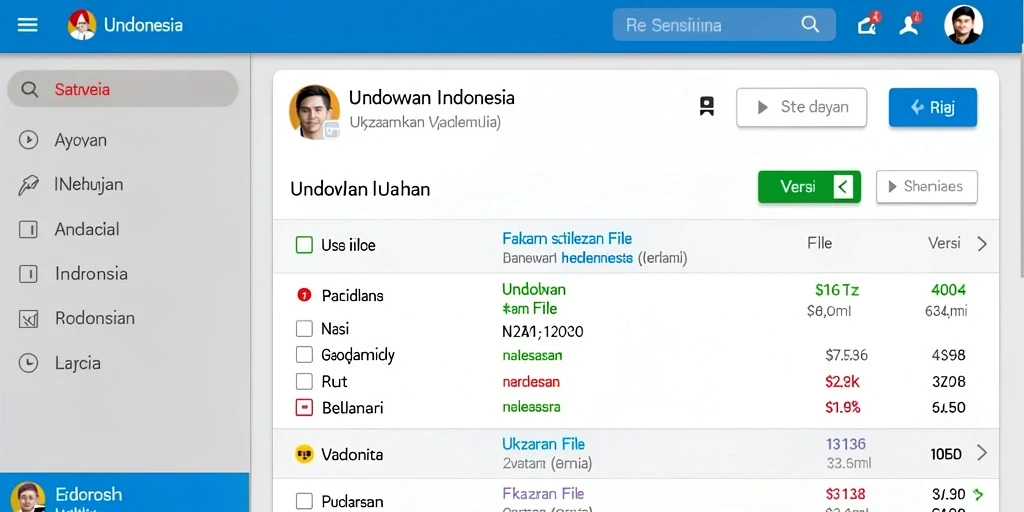The width and height of the screenshot is (1024, 512).
Task: Click the blue Riaj button
Action: coord(933,107)
